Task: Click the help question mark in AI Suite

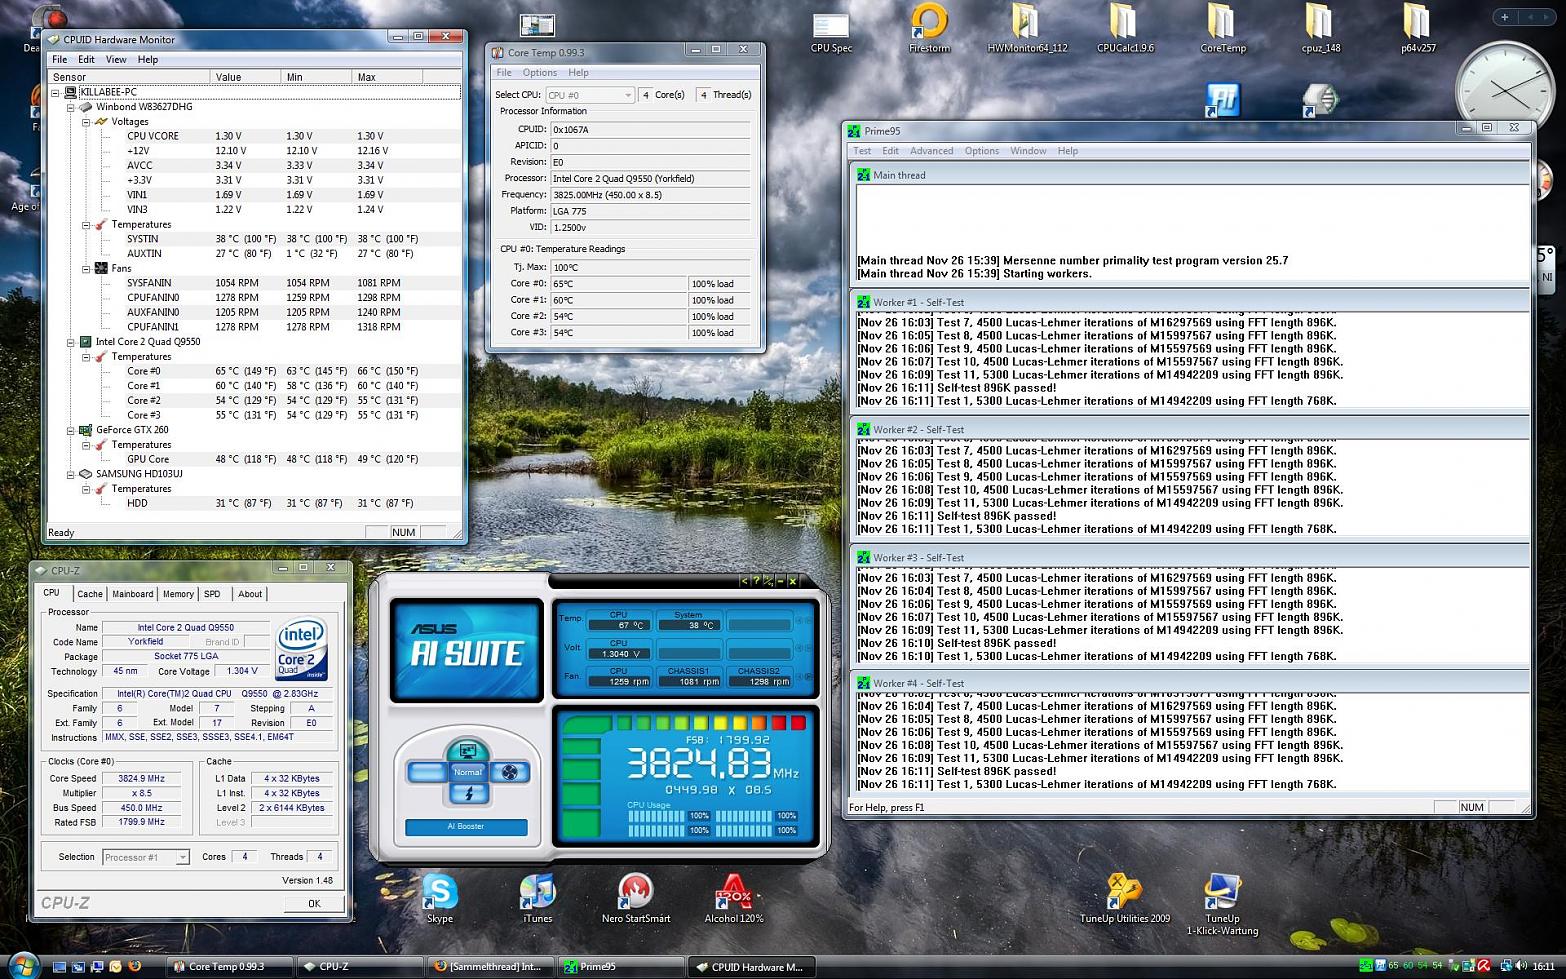Action: [x=756, y=581]
